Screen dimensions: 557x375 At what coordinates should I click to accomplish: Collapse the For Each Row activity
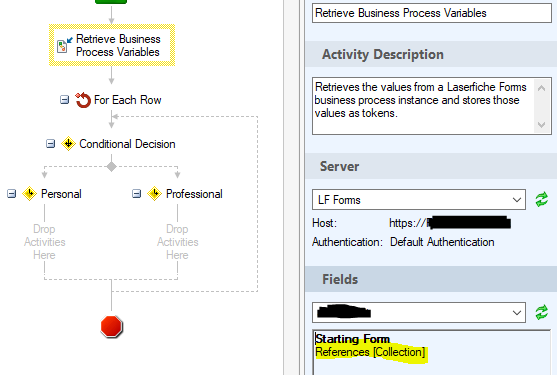point(64,100)
